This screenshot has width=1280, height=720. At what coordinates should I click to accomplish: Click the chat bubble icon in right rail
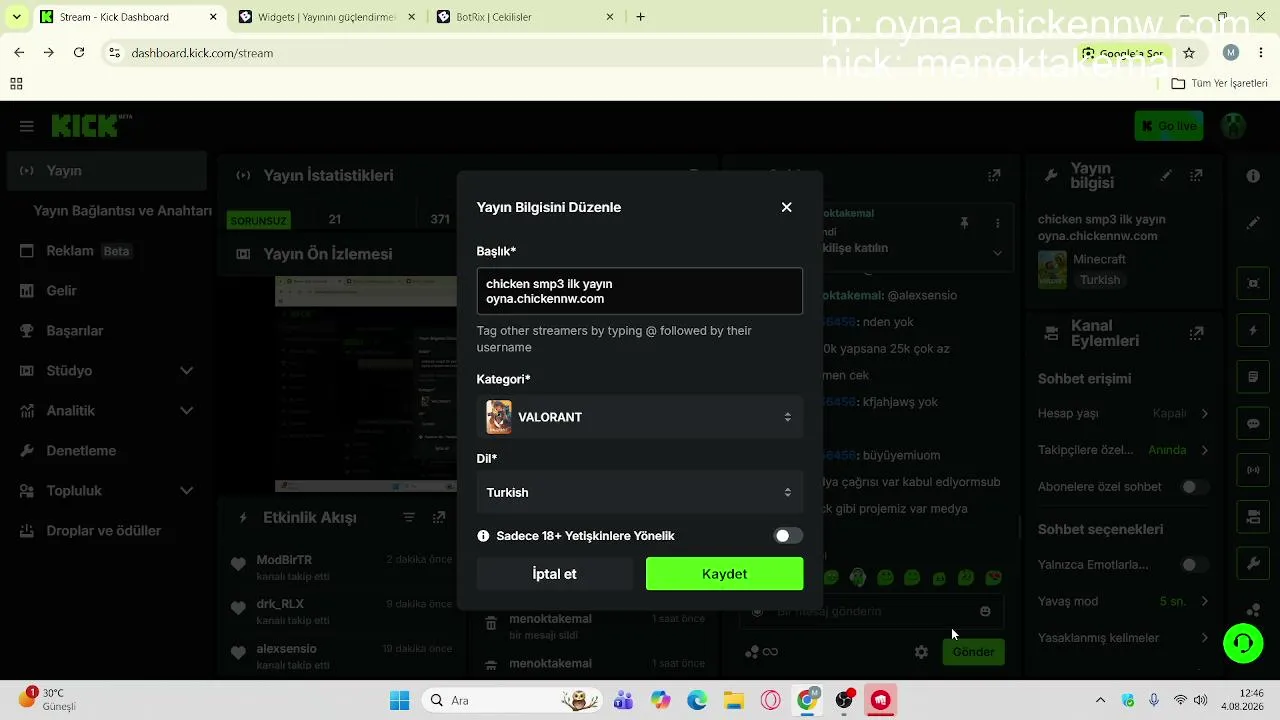1253,424
